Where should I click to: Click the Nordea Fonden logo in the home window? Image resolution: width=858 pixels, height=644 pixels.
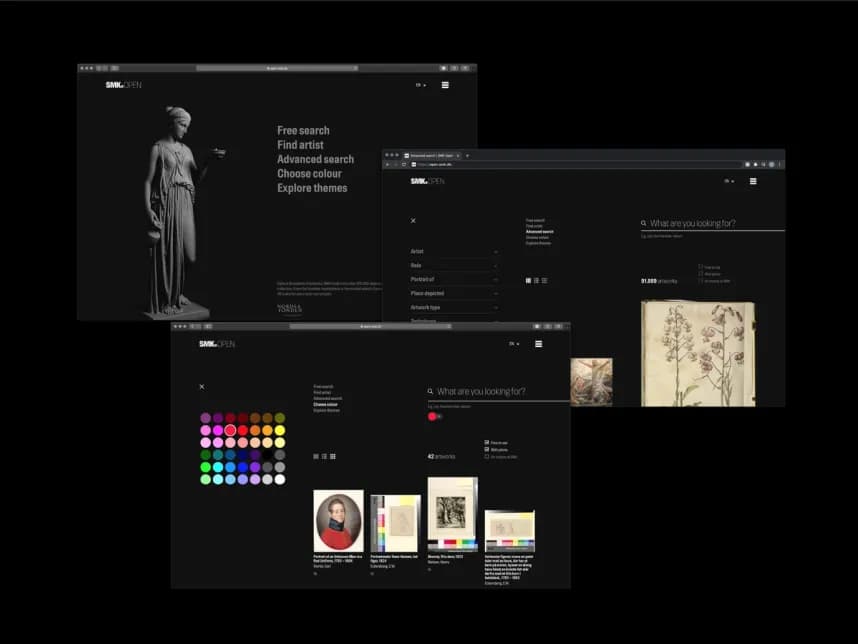(x=289, y=309)
